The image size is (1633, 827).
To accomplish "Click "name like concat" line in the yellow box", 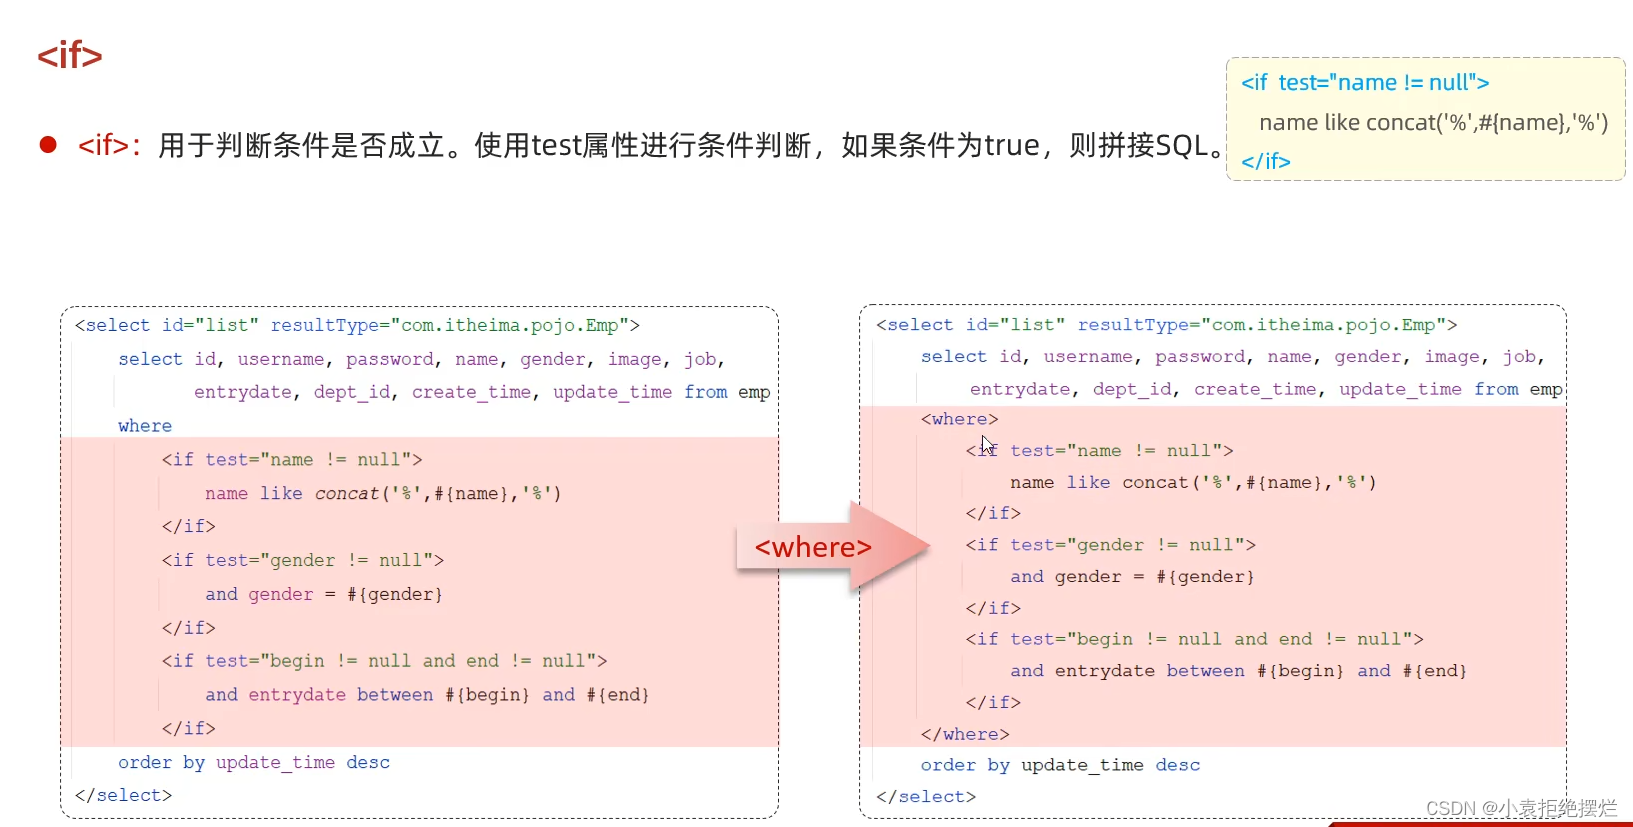I will 1433,122.
